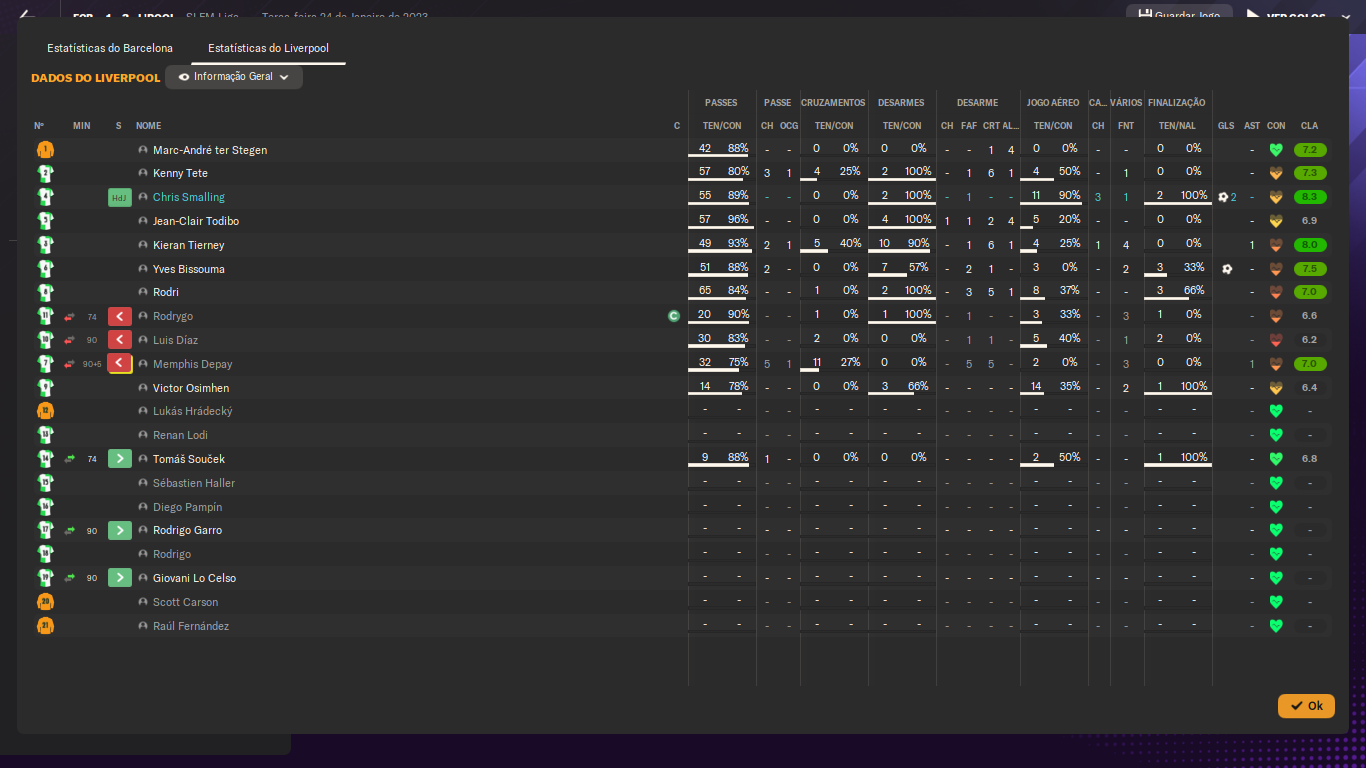The height and width of the screenshot is (768, 1366).
Task: Open Chris Smalling's player profile link
Action: click(189, 198)
